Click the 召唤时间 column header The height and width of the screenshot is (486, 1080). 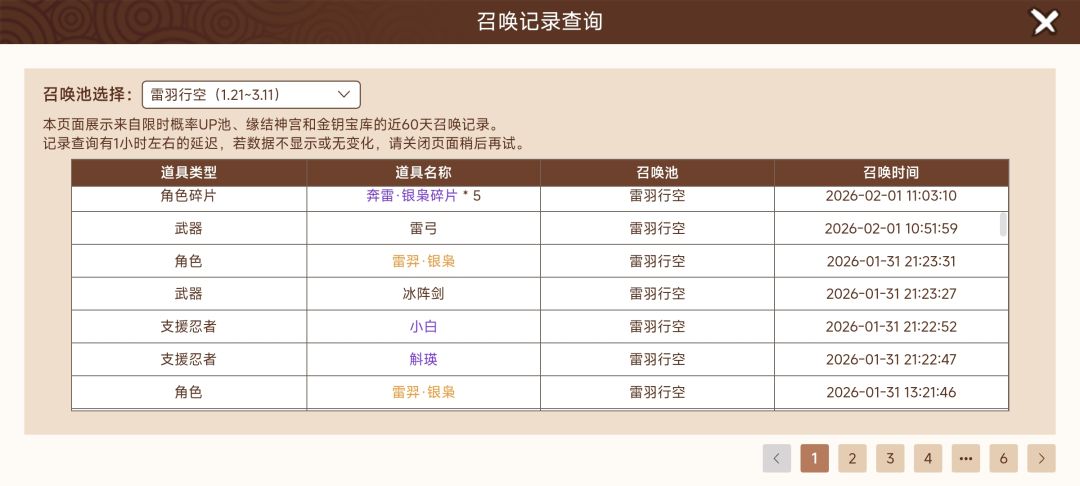coord(890,173)
